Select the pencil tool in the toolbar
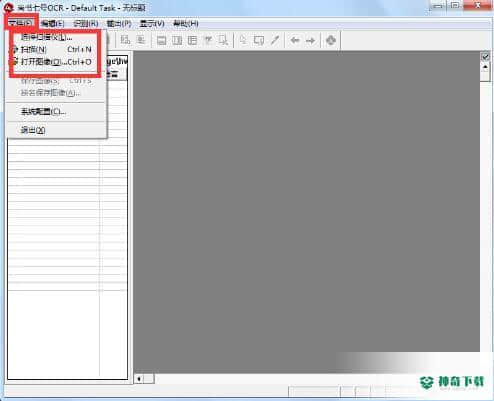 point(275,40)
